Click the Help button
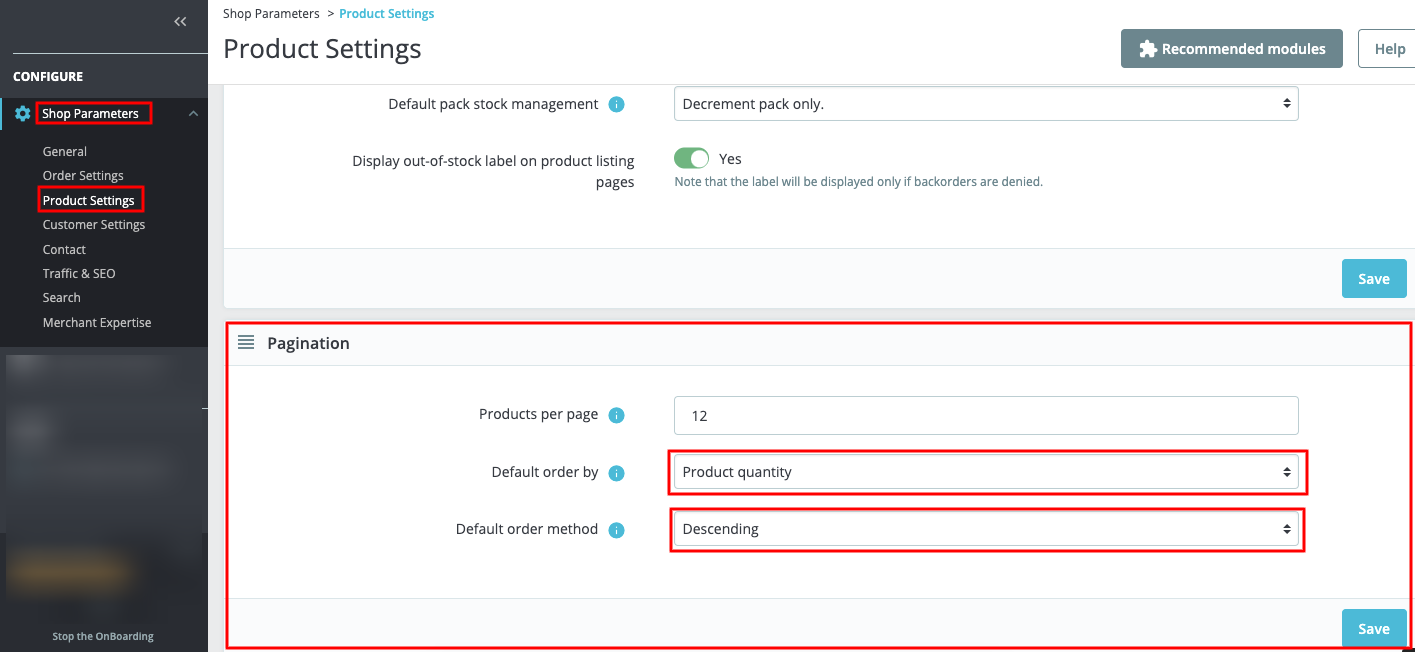 (x=1389, y=49)
